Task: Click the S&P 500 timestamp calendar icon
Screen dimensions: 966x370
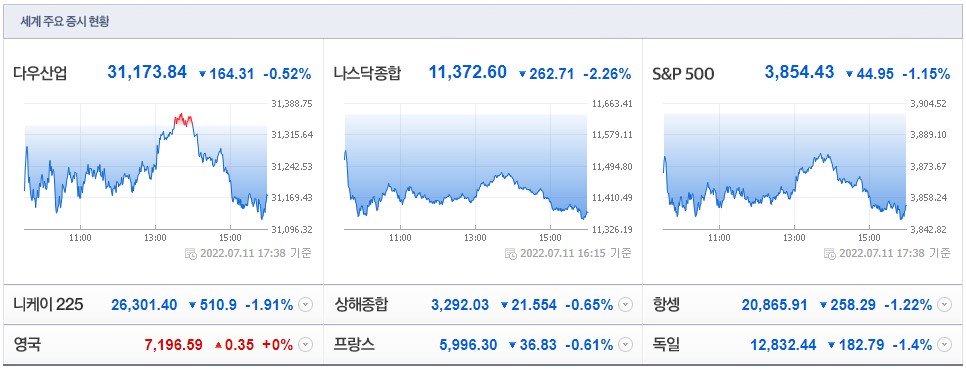Action: pos(830,253)
